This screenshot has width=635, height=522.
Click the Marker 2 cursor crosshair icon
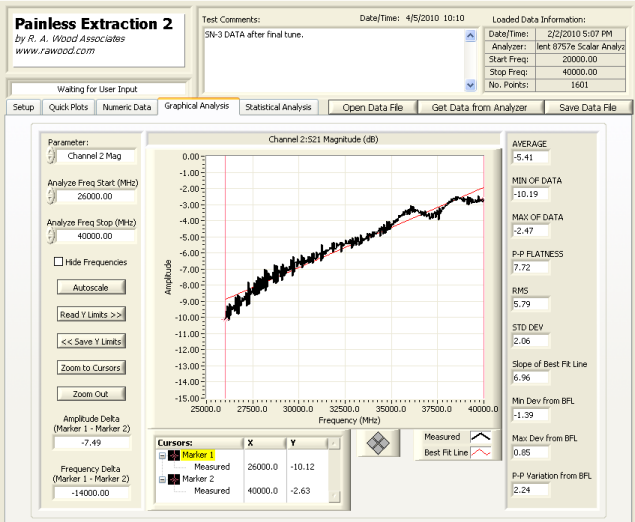pos(174,479)
